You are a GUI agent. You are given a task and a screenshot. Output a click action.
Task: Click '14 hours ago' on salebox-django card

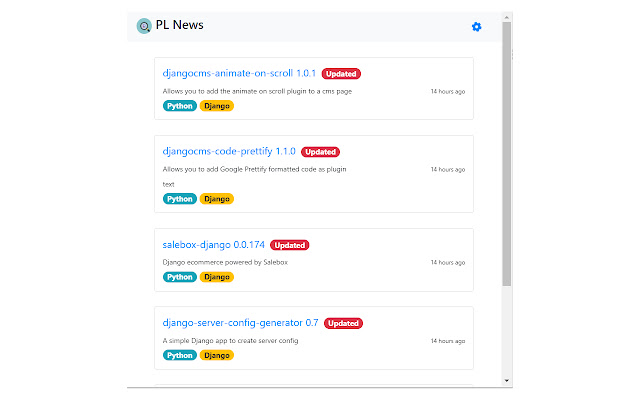pos(448,262)
